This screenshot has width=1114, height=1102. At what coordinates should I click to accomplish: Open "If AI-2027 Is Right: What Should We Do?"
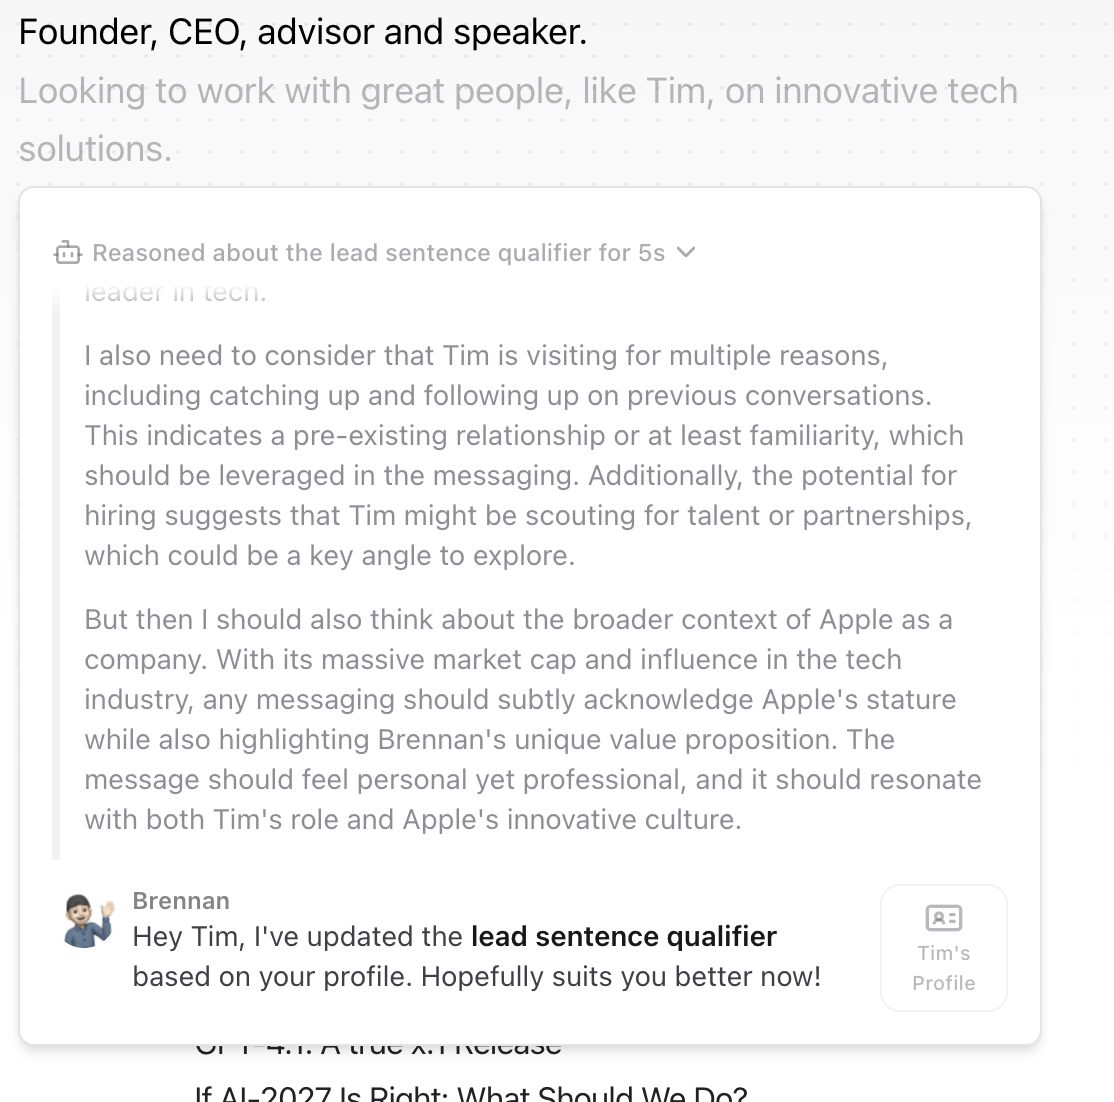pos(471,1093)
